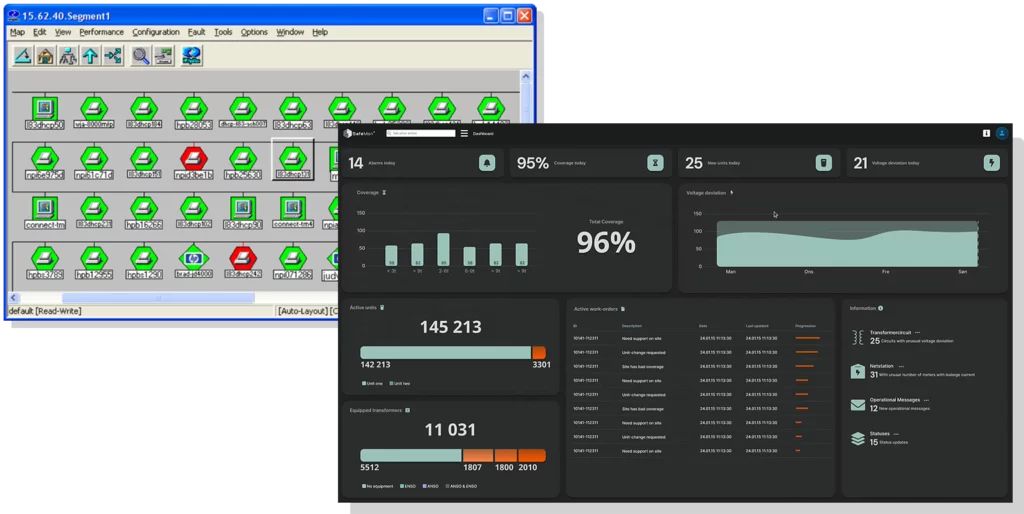Click the New units today card

[759, 163]
